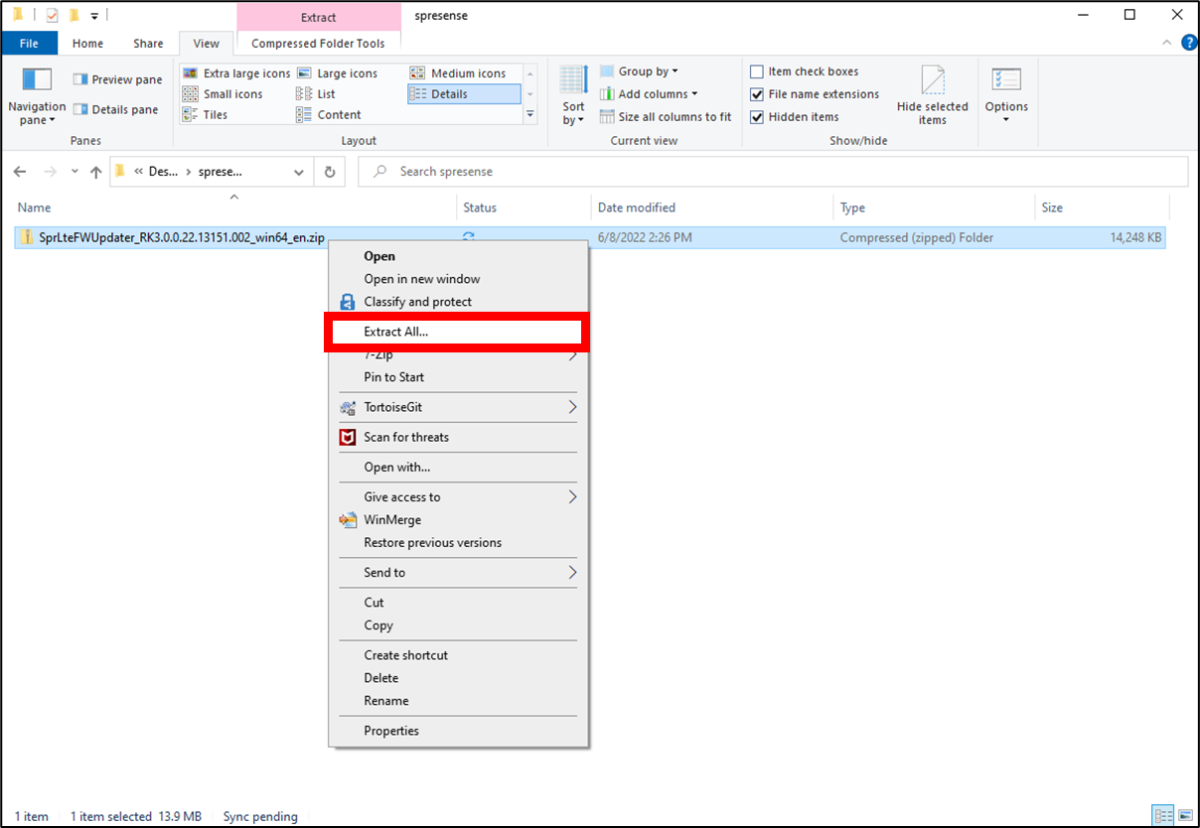Select Extra large icons layout
Screen dimensions: 1200x828
point(237,73)
